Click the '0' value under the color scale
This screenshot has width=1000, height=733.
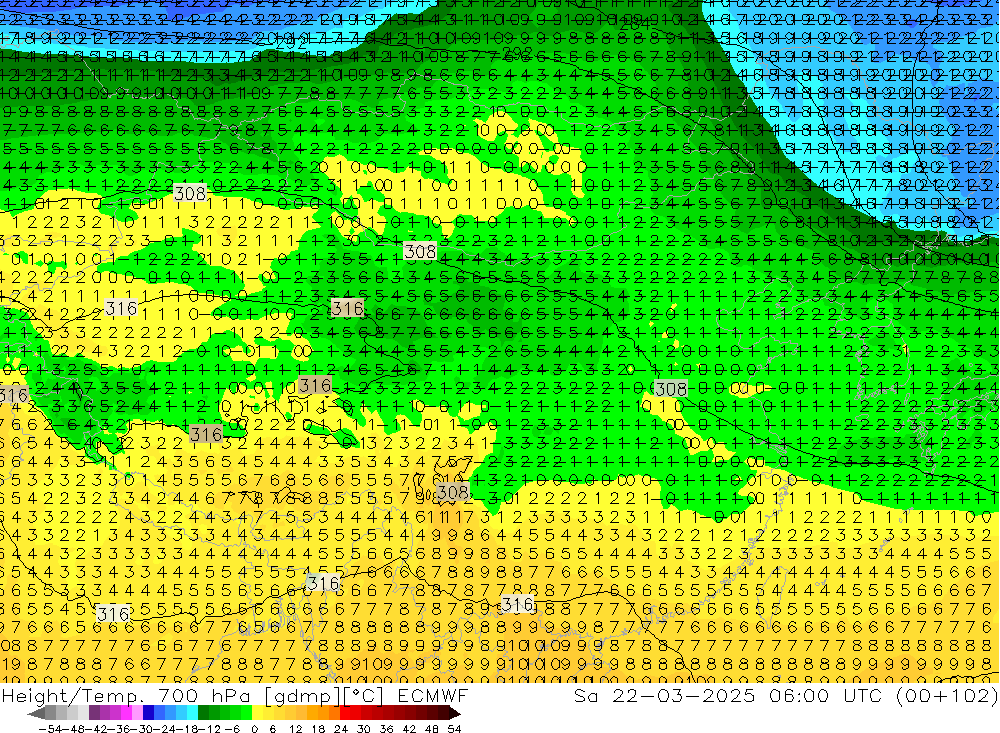[x=254, y=729]
